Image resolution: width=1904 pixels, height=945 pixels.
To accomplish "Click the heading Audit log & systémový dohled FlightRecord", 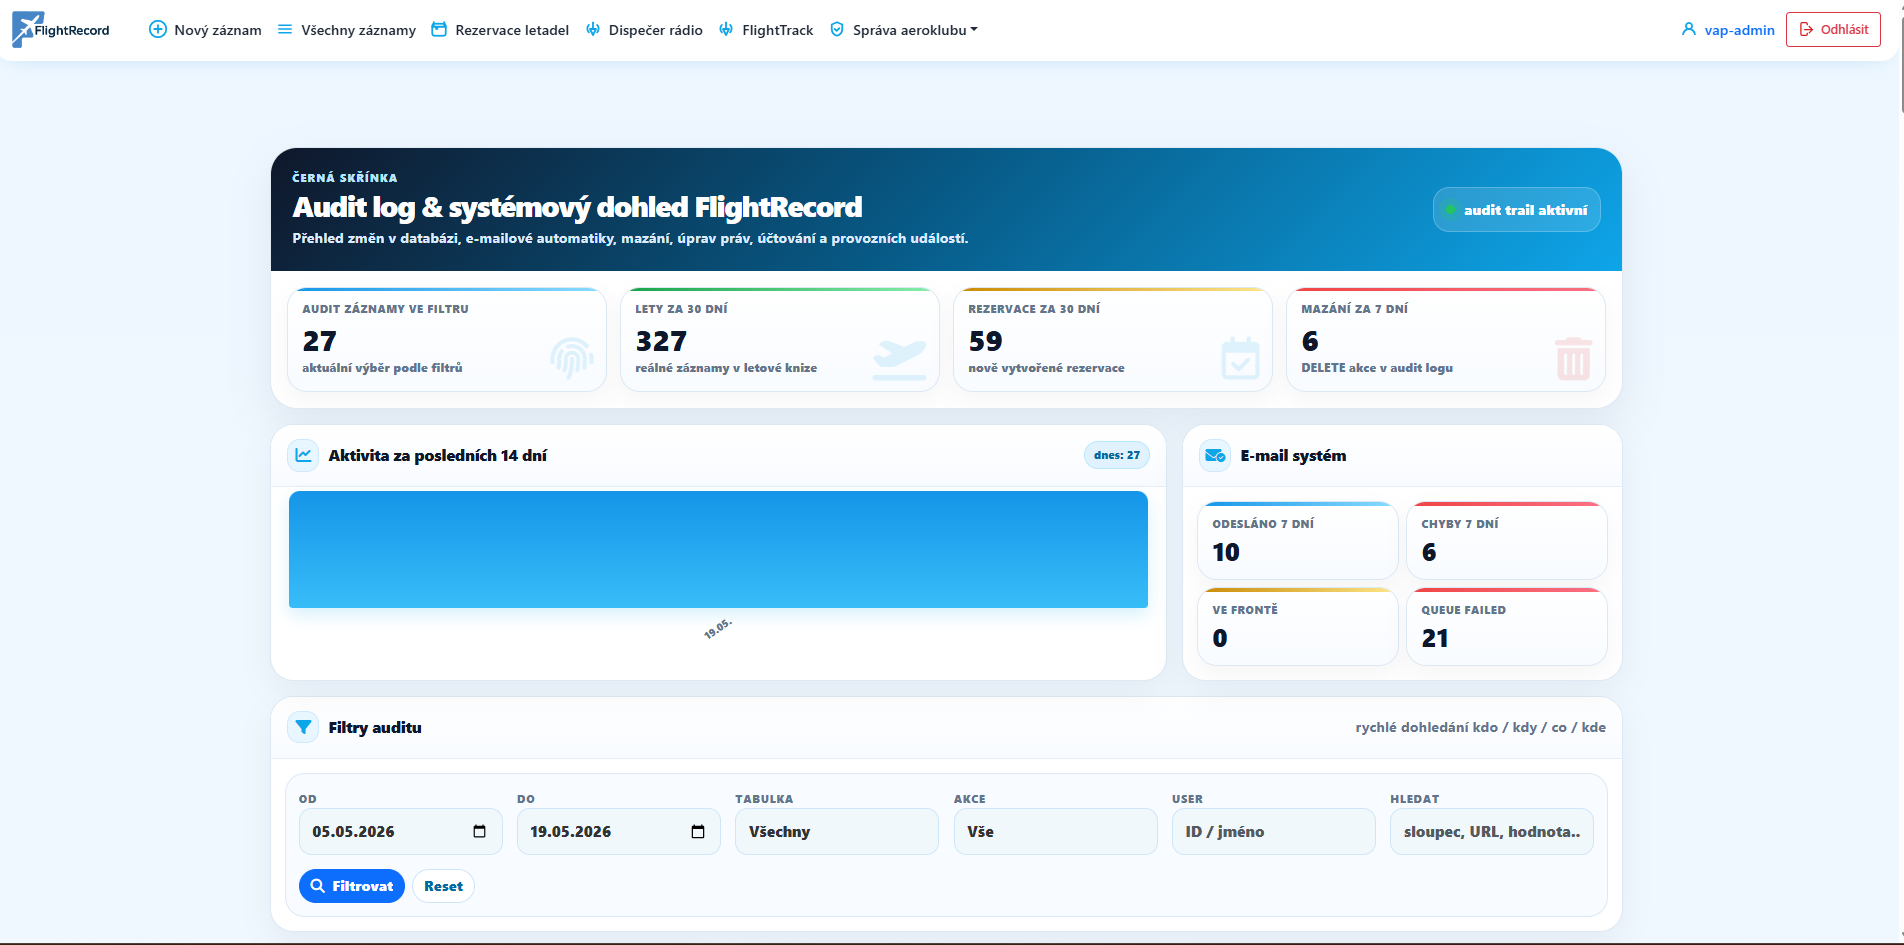I will click(577, 207).
